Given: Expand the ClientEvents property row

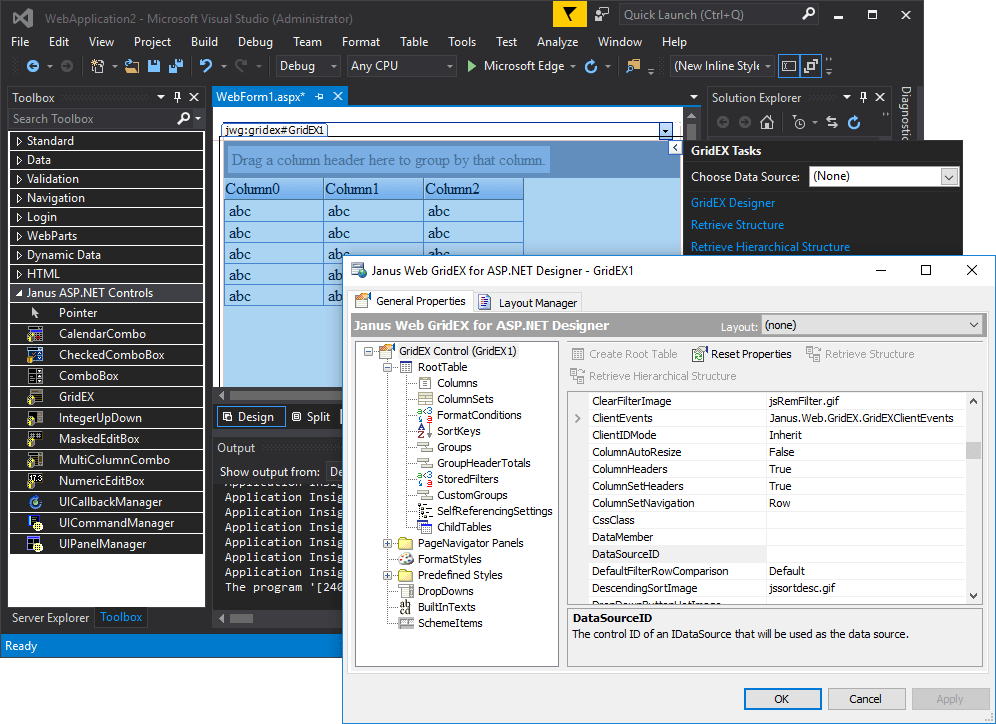Looking at the screenshot, I should point(577,419).
